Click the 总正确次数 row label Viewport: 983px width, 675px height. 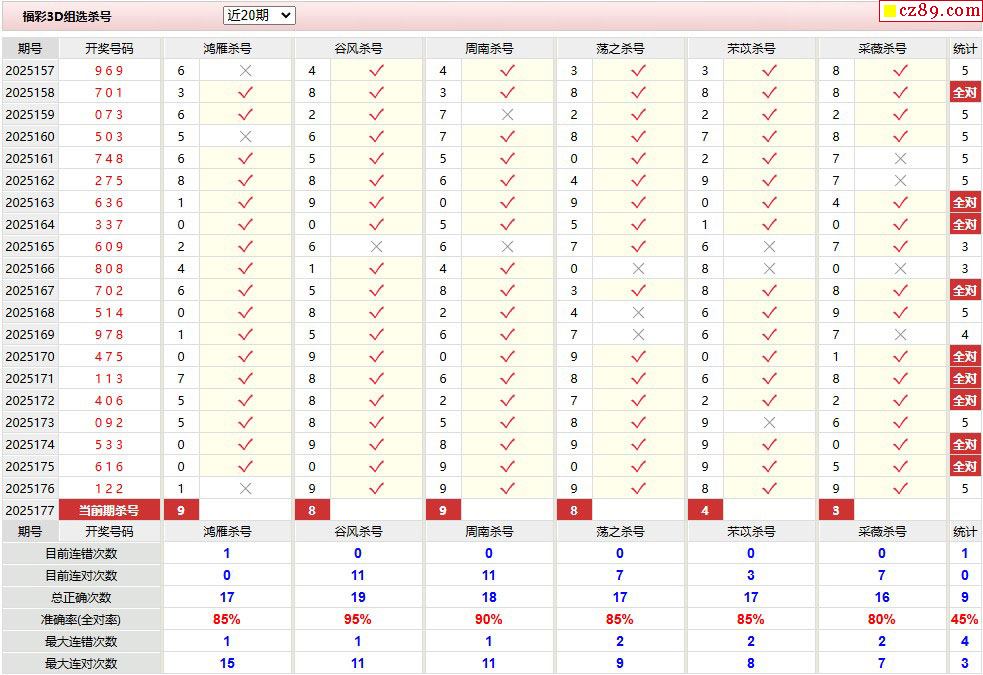[x=81, y=598]
